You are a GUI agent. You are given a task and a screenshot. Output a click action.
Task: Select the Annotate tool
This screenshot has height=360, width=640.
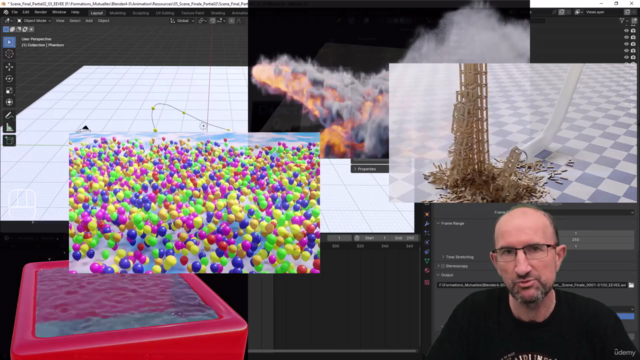(x=9, y=116)
